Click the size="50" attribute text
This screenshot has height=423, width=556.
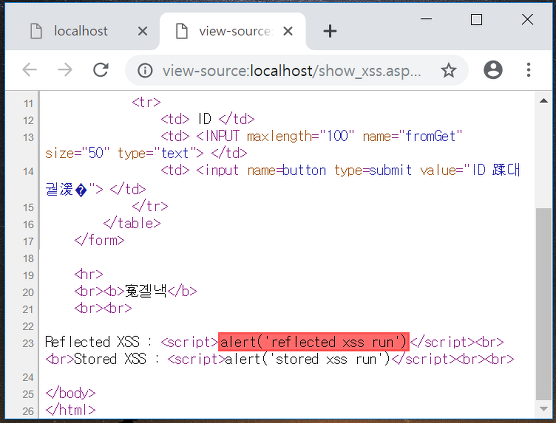(77, 153)
